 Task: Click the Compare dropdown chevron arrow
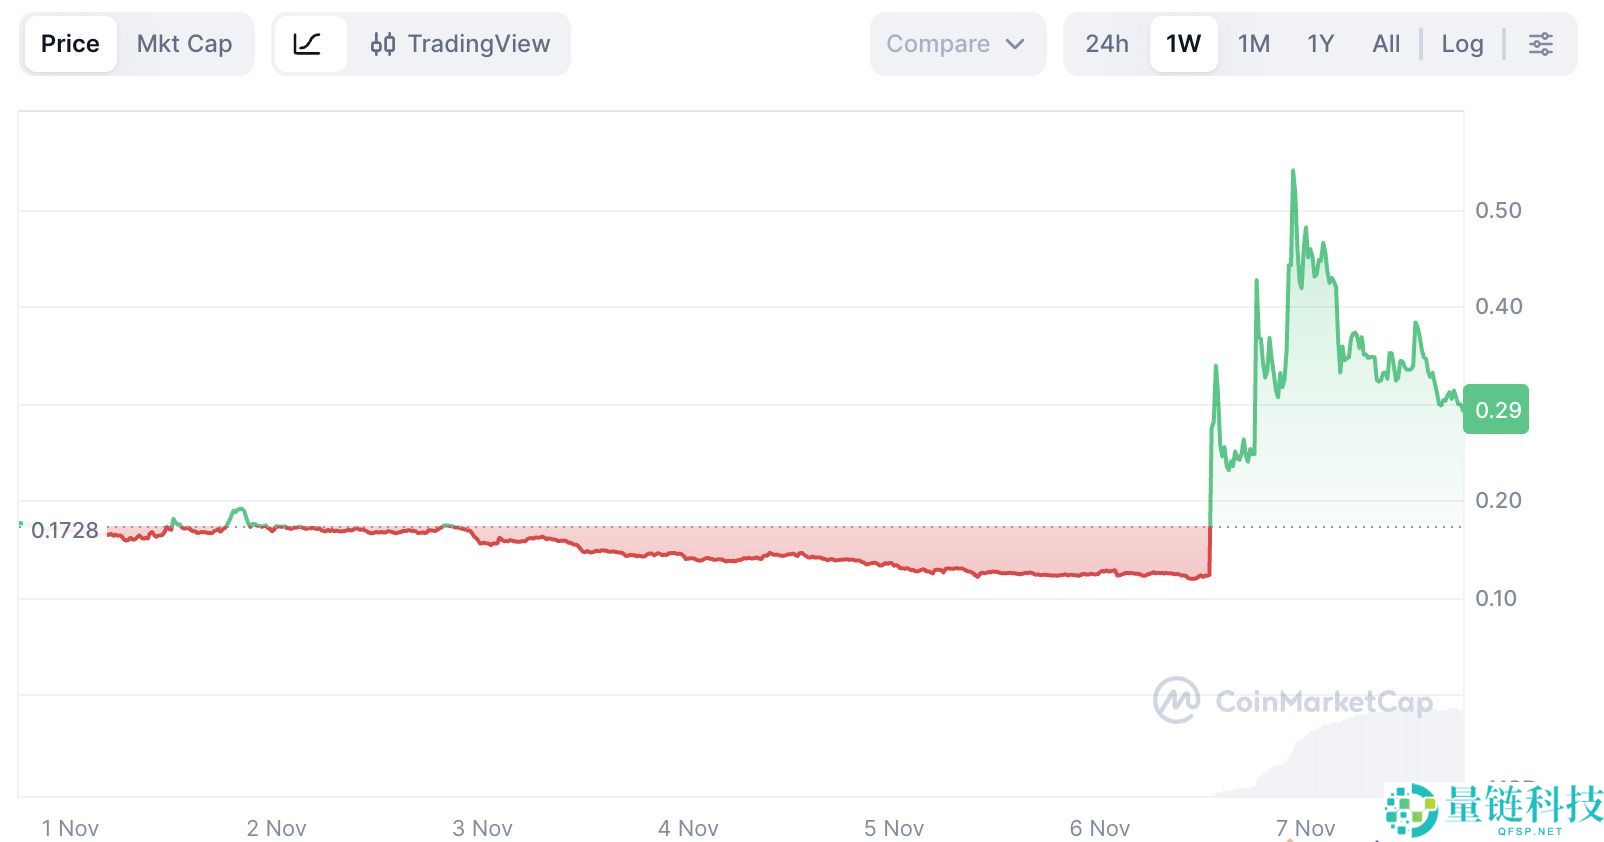(1015, 44)
